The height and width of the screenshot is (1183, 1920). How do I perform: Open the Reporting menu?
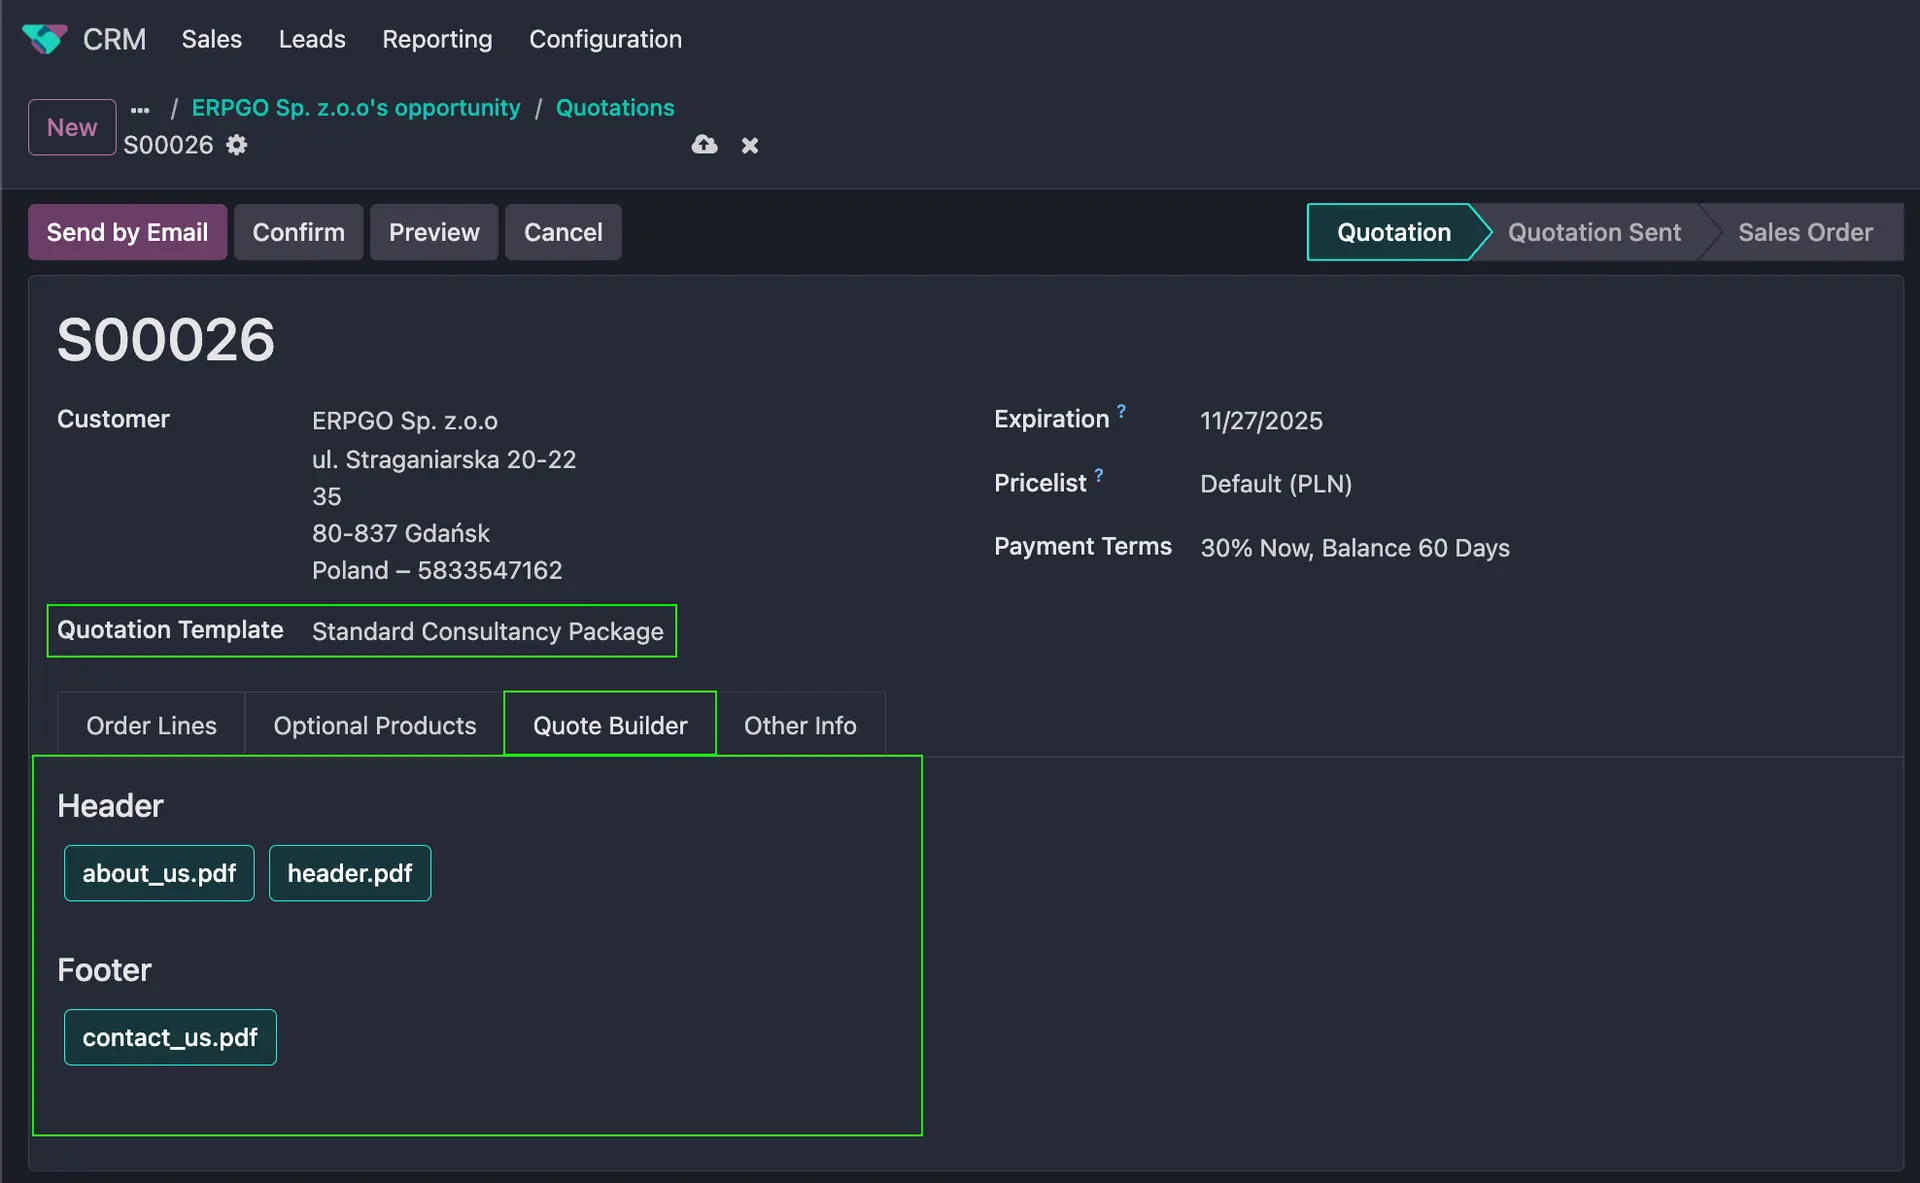click(x=437, y=39)
